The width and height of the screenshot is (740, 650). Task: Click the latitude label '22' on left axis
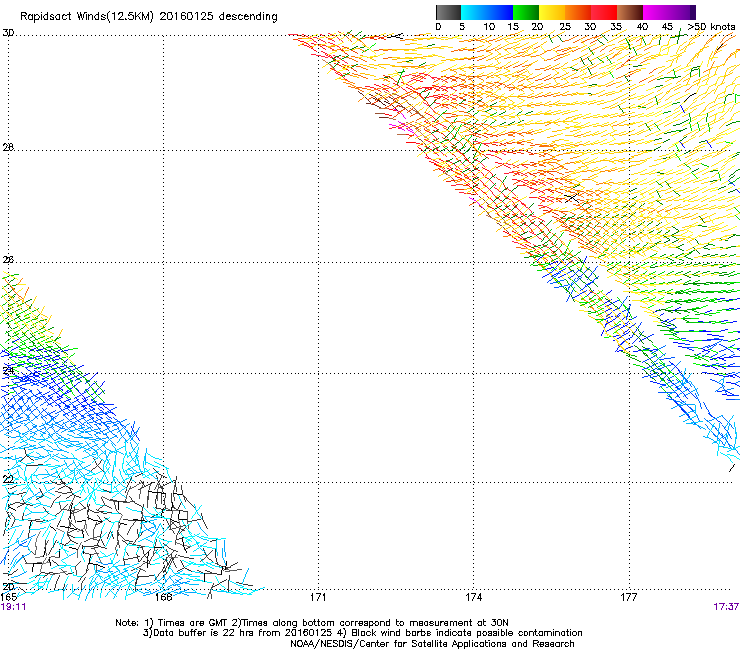coord(8,479)
